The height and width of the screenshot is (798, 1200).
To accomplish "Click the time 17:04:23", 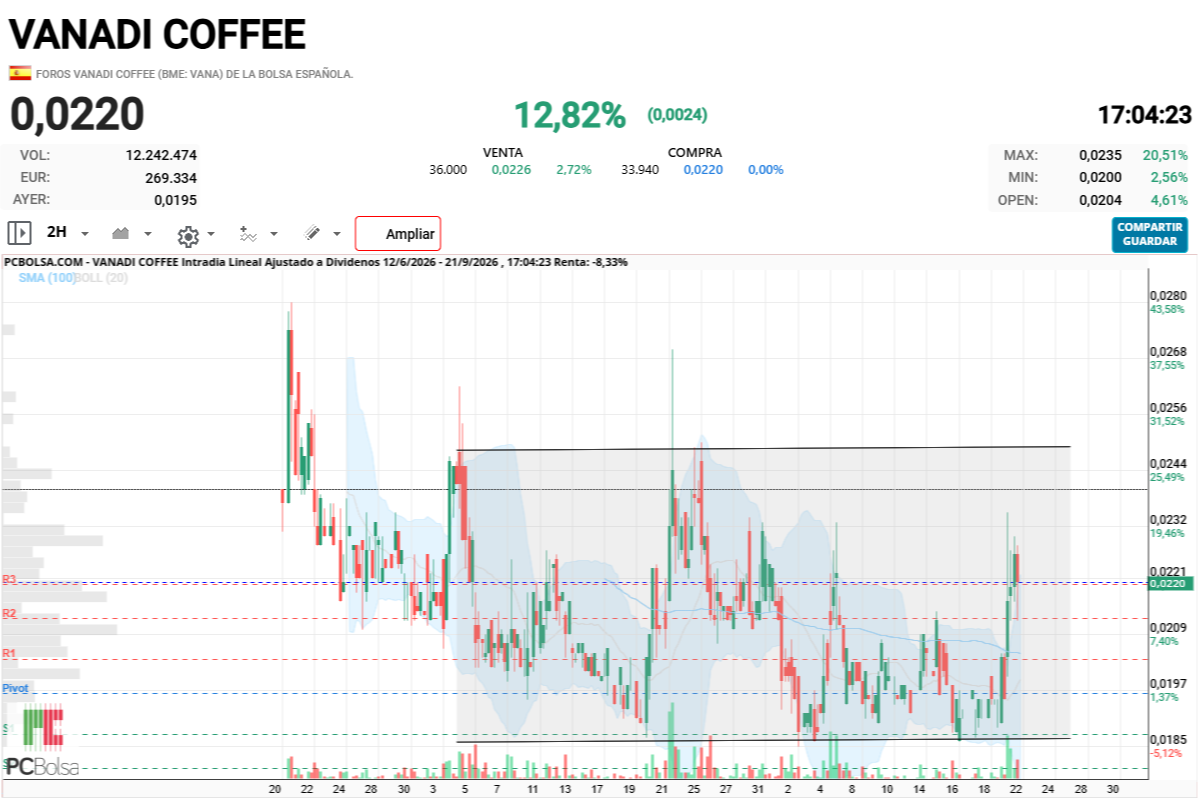I will click(1145, 115).
